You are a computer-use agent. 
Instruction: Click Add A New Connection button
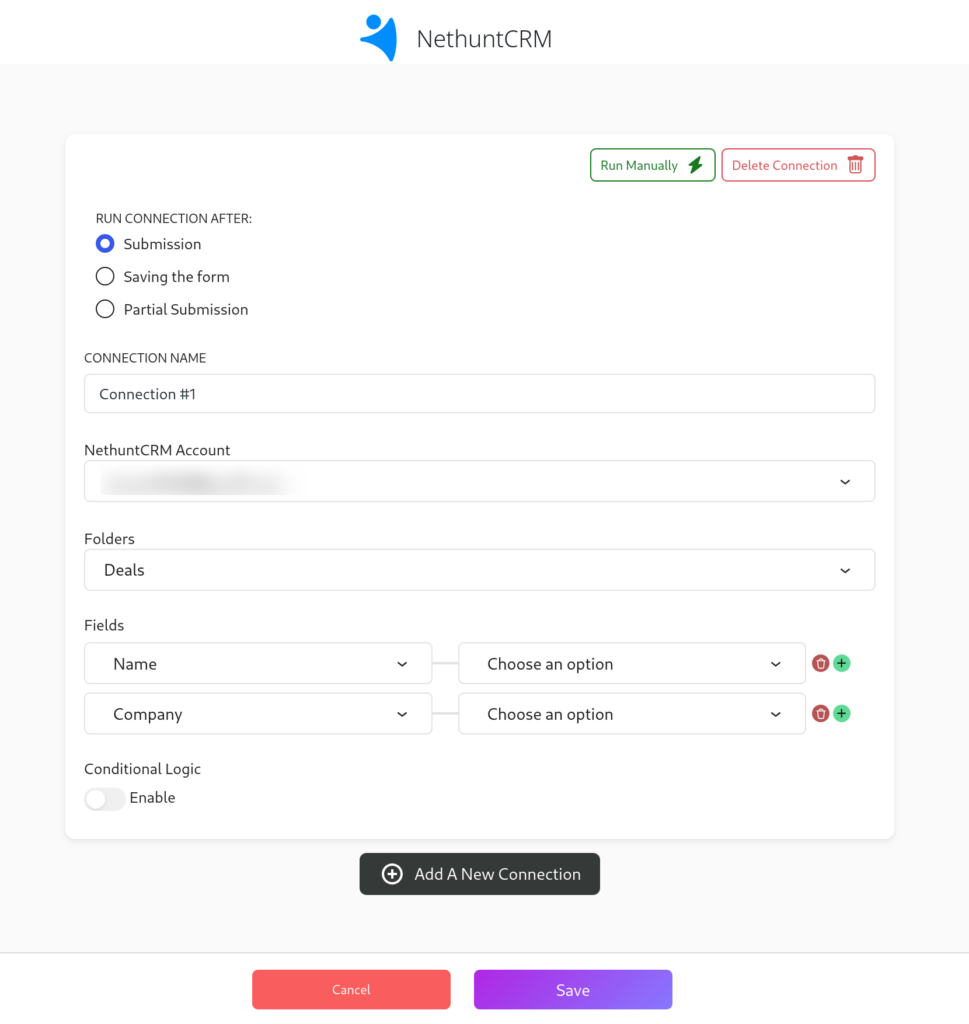pyautogui.click(x=479, y=874)
